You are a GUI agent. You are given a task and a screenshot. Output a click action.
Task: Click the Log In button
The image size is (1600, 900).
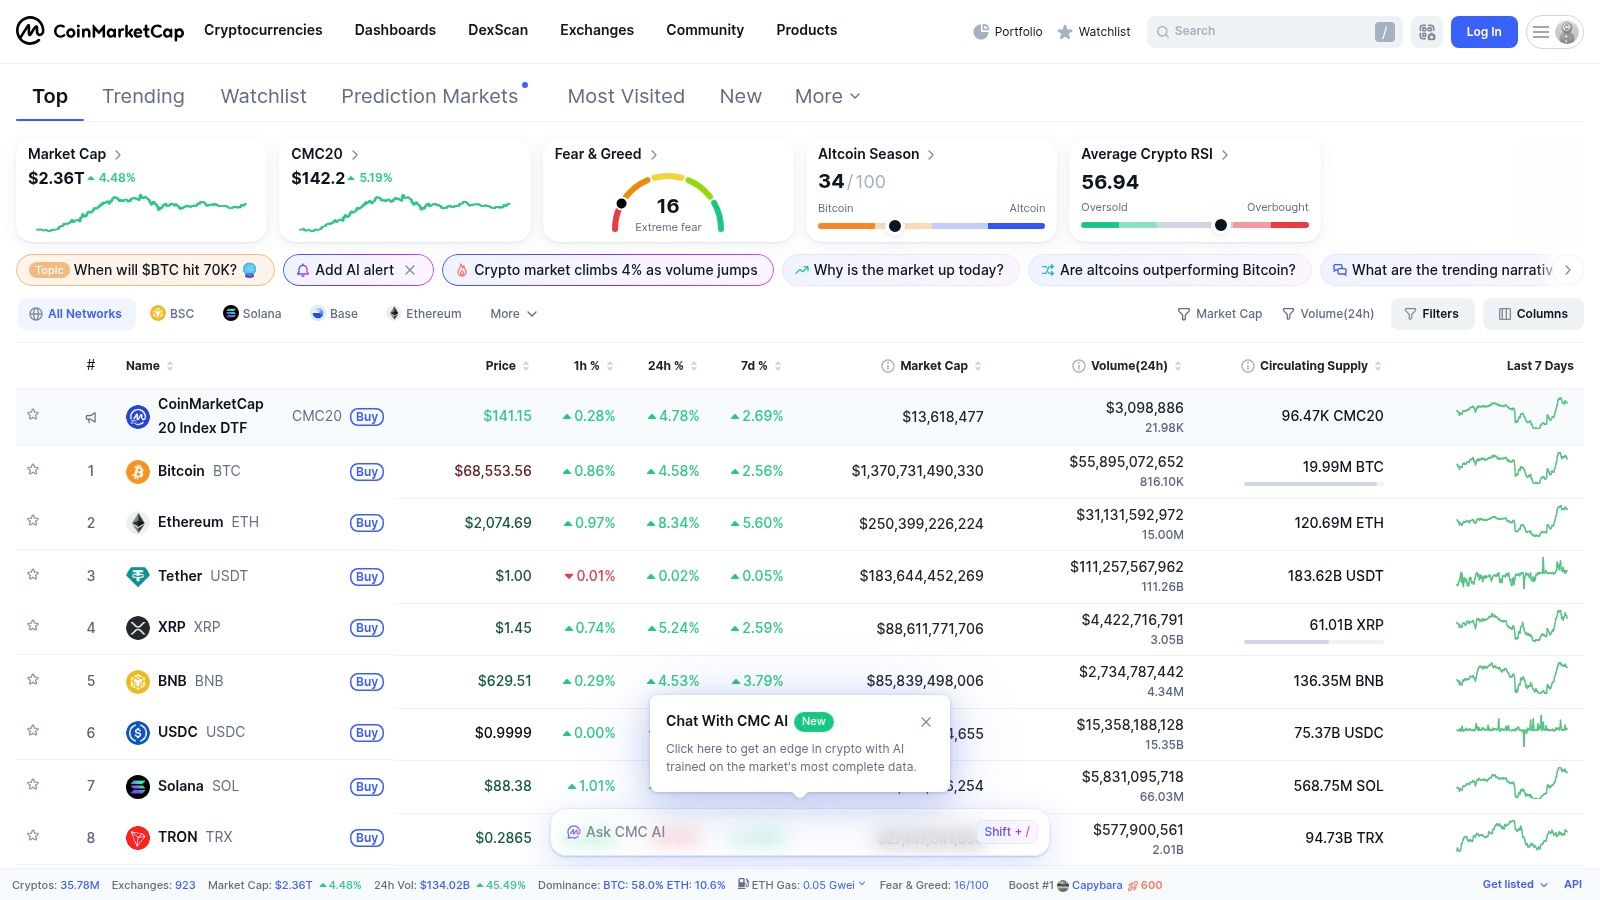point(1483,31)
